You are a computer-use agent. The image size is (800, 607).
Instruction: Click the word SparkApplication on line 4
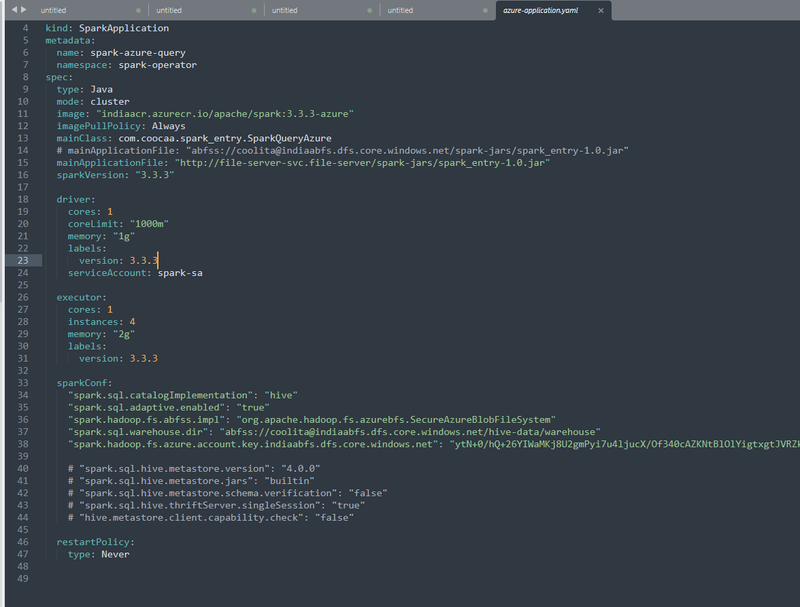(x=124, y=28)
